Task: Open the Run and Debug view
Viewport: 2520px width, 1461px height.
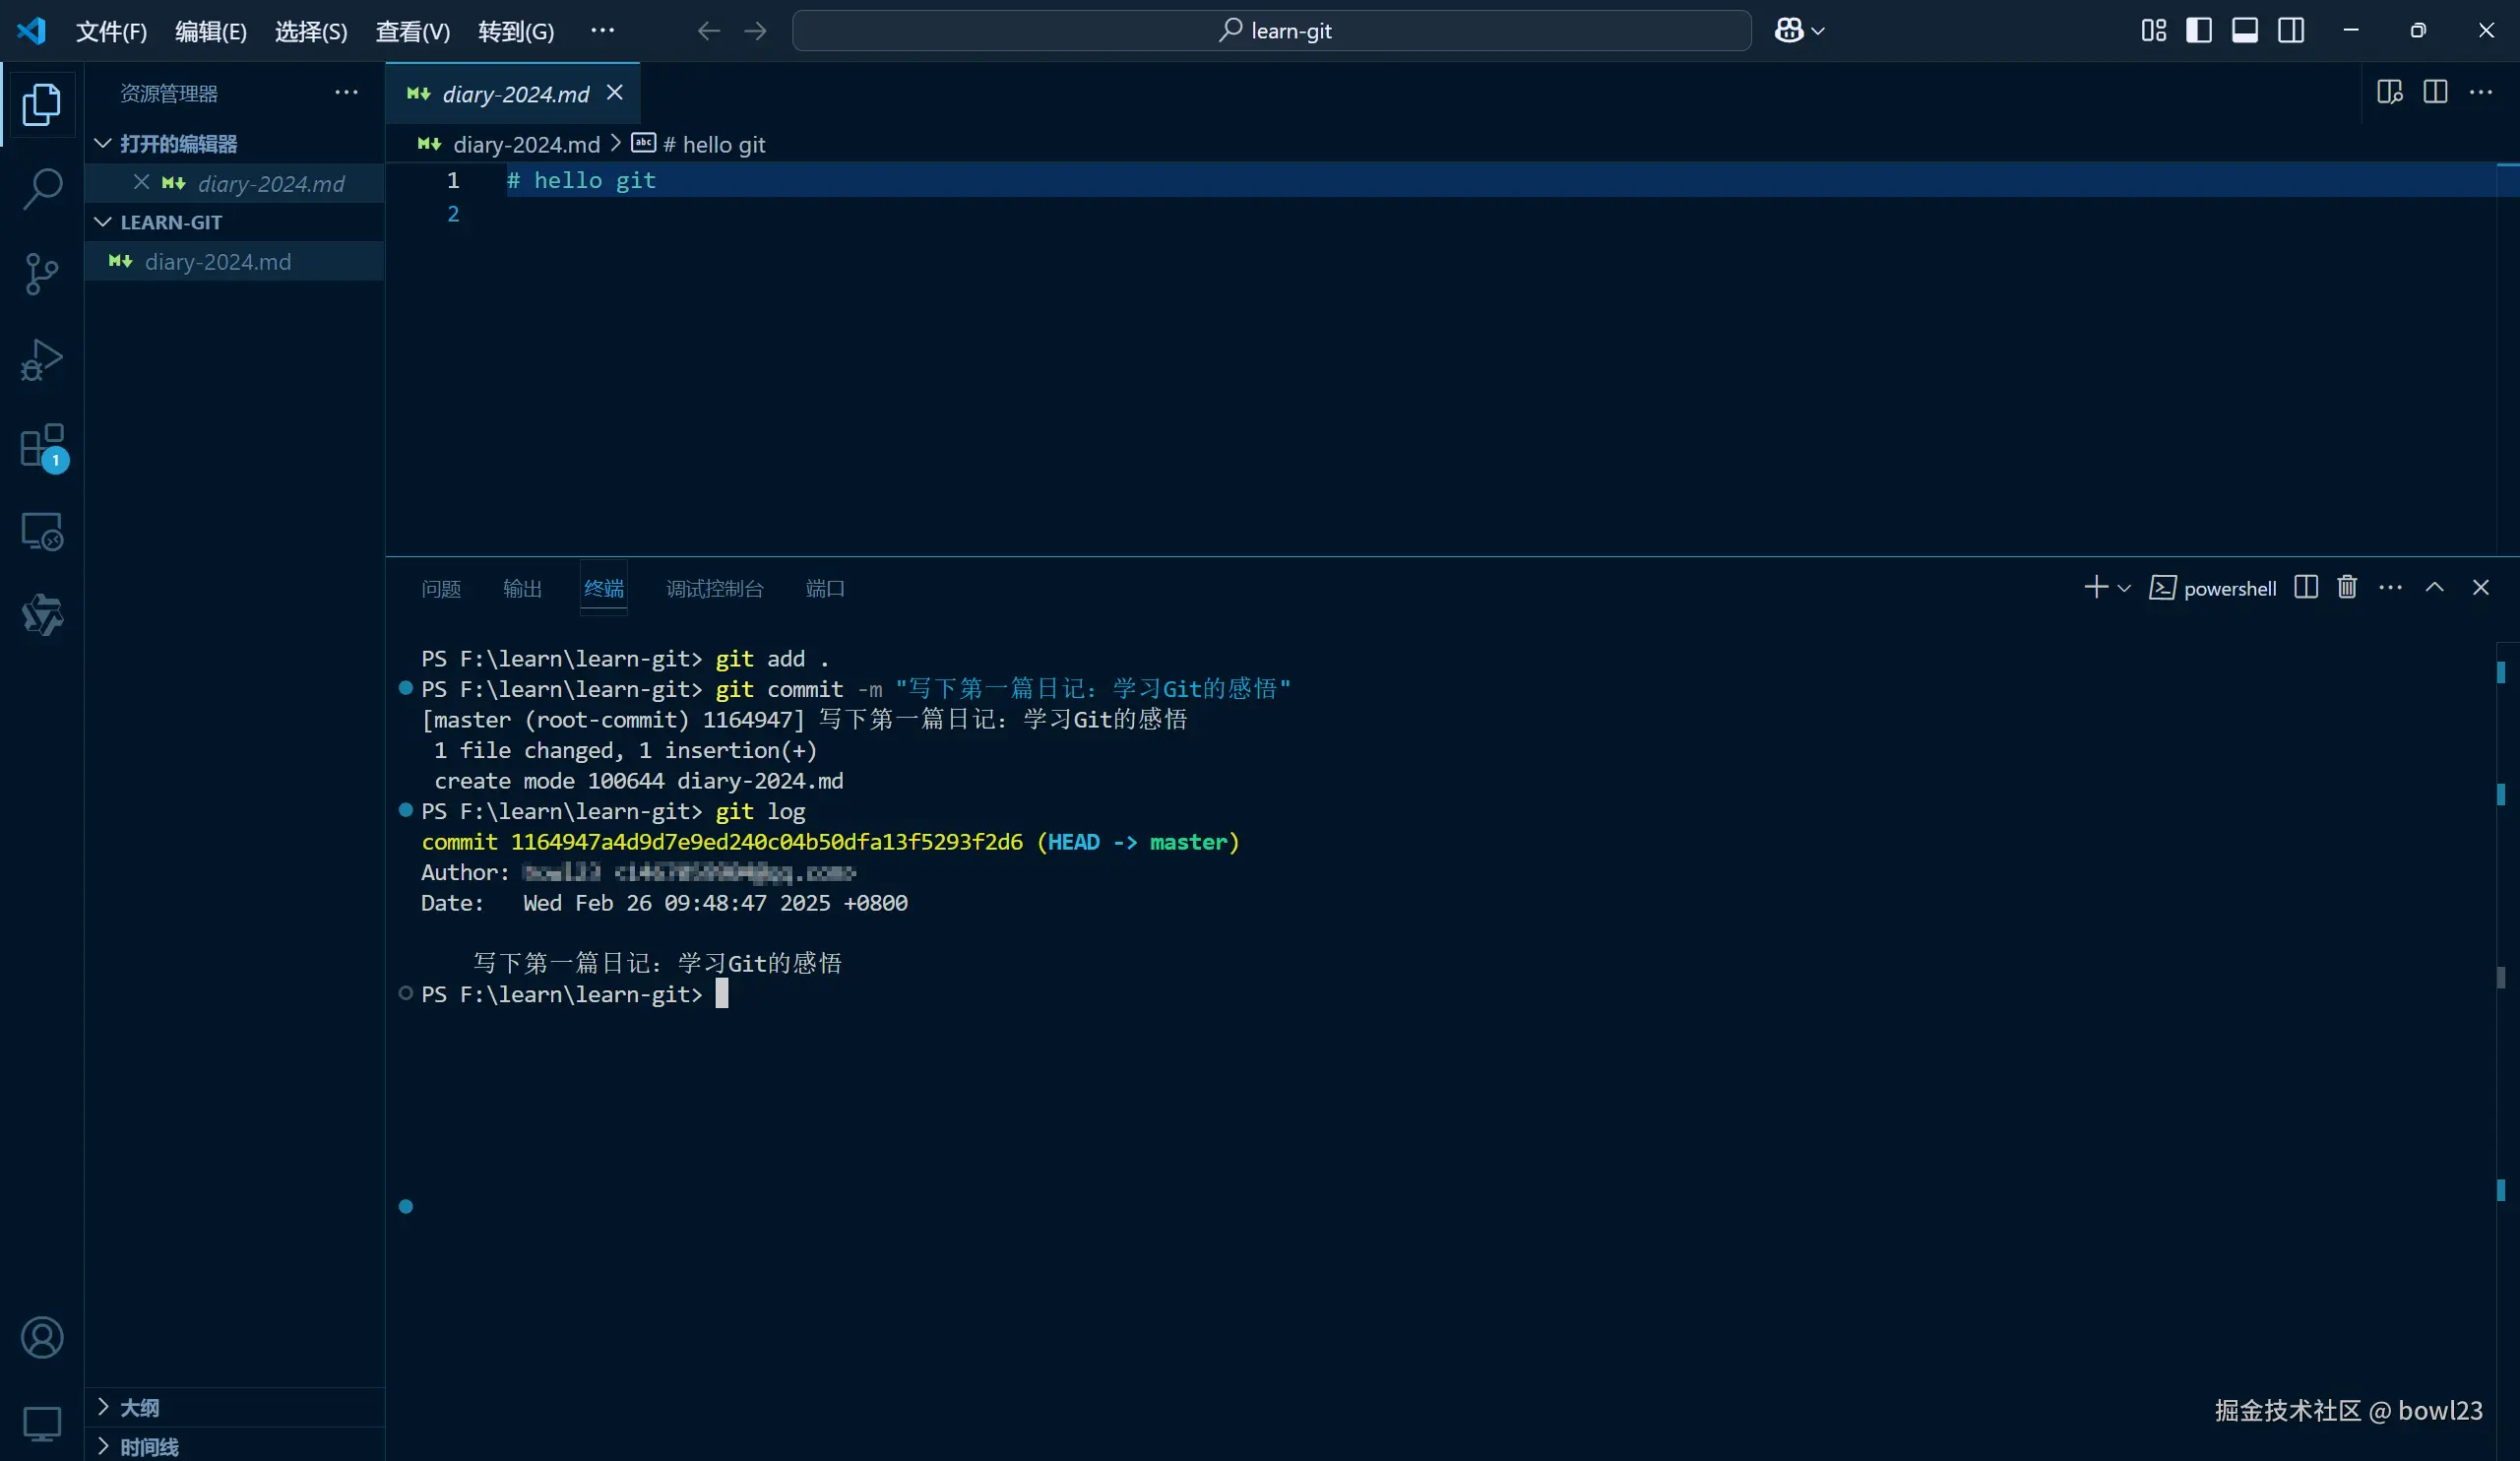Action: (41, 360)
